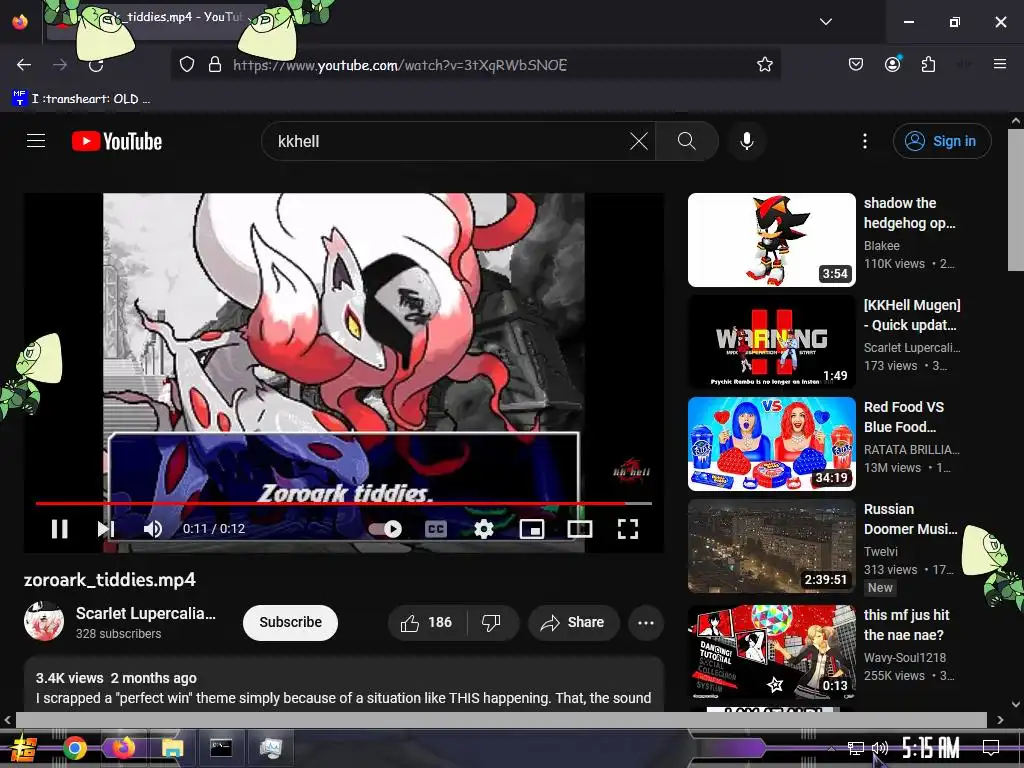1024x768 pixels.
Task: Open the network tray icon
Action: (x=856, y=748)
